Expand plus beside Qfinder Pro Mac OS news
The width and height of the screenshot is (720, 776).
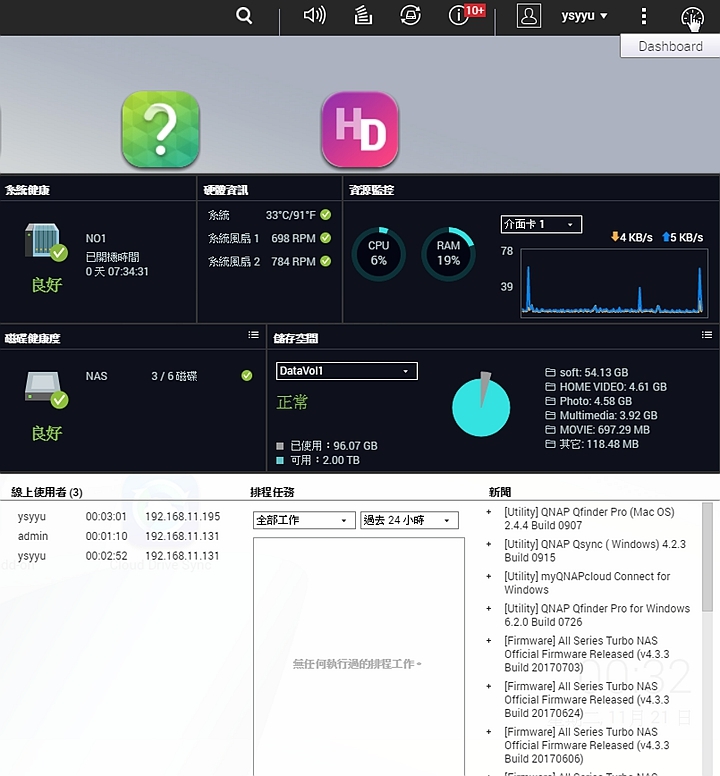coord(489,512)
